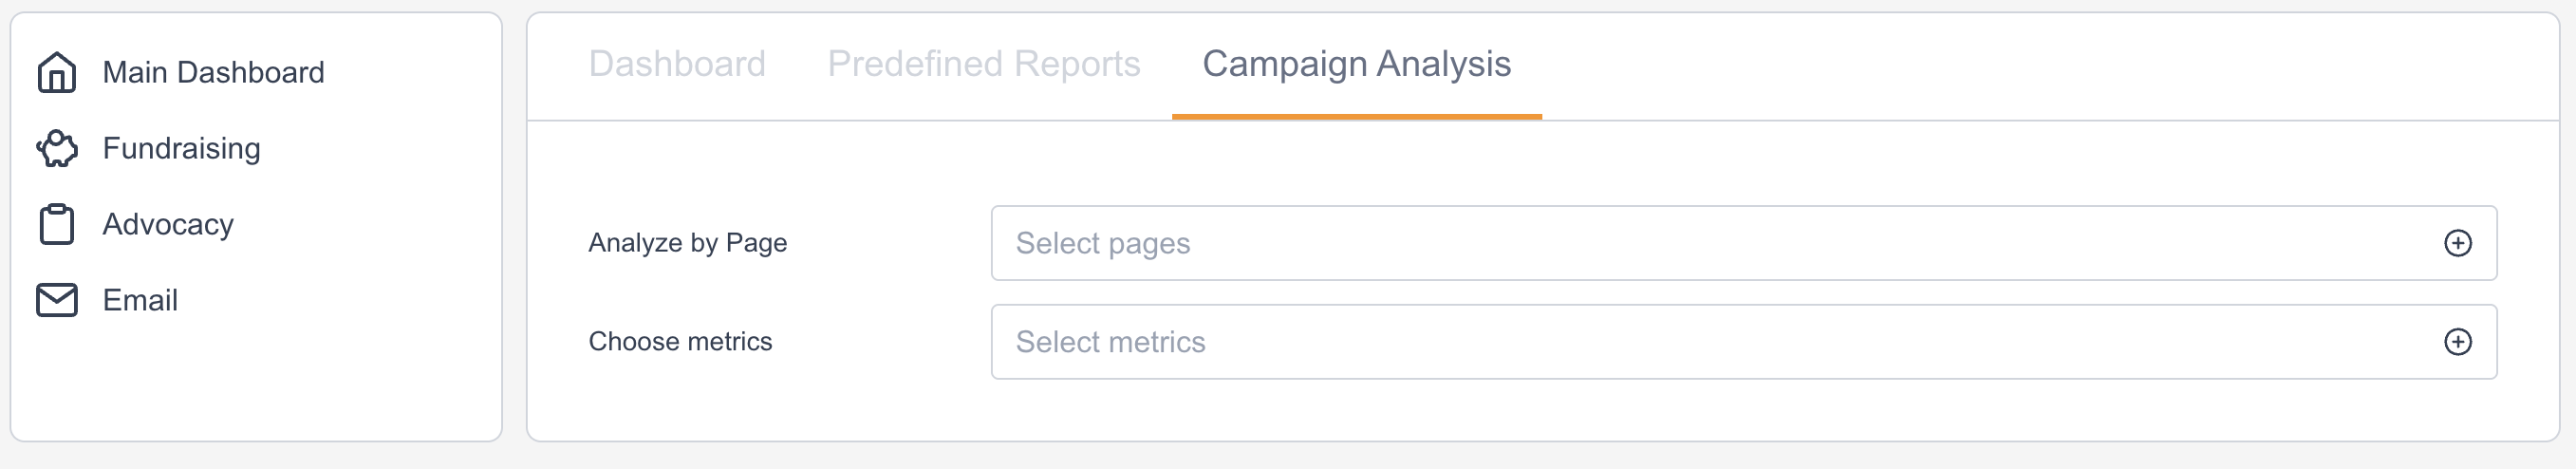The image size is (2576, 469).
Task: Switch to the Dashboard tab
Action: [x=677, y=64]
